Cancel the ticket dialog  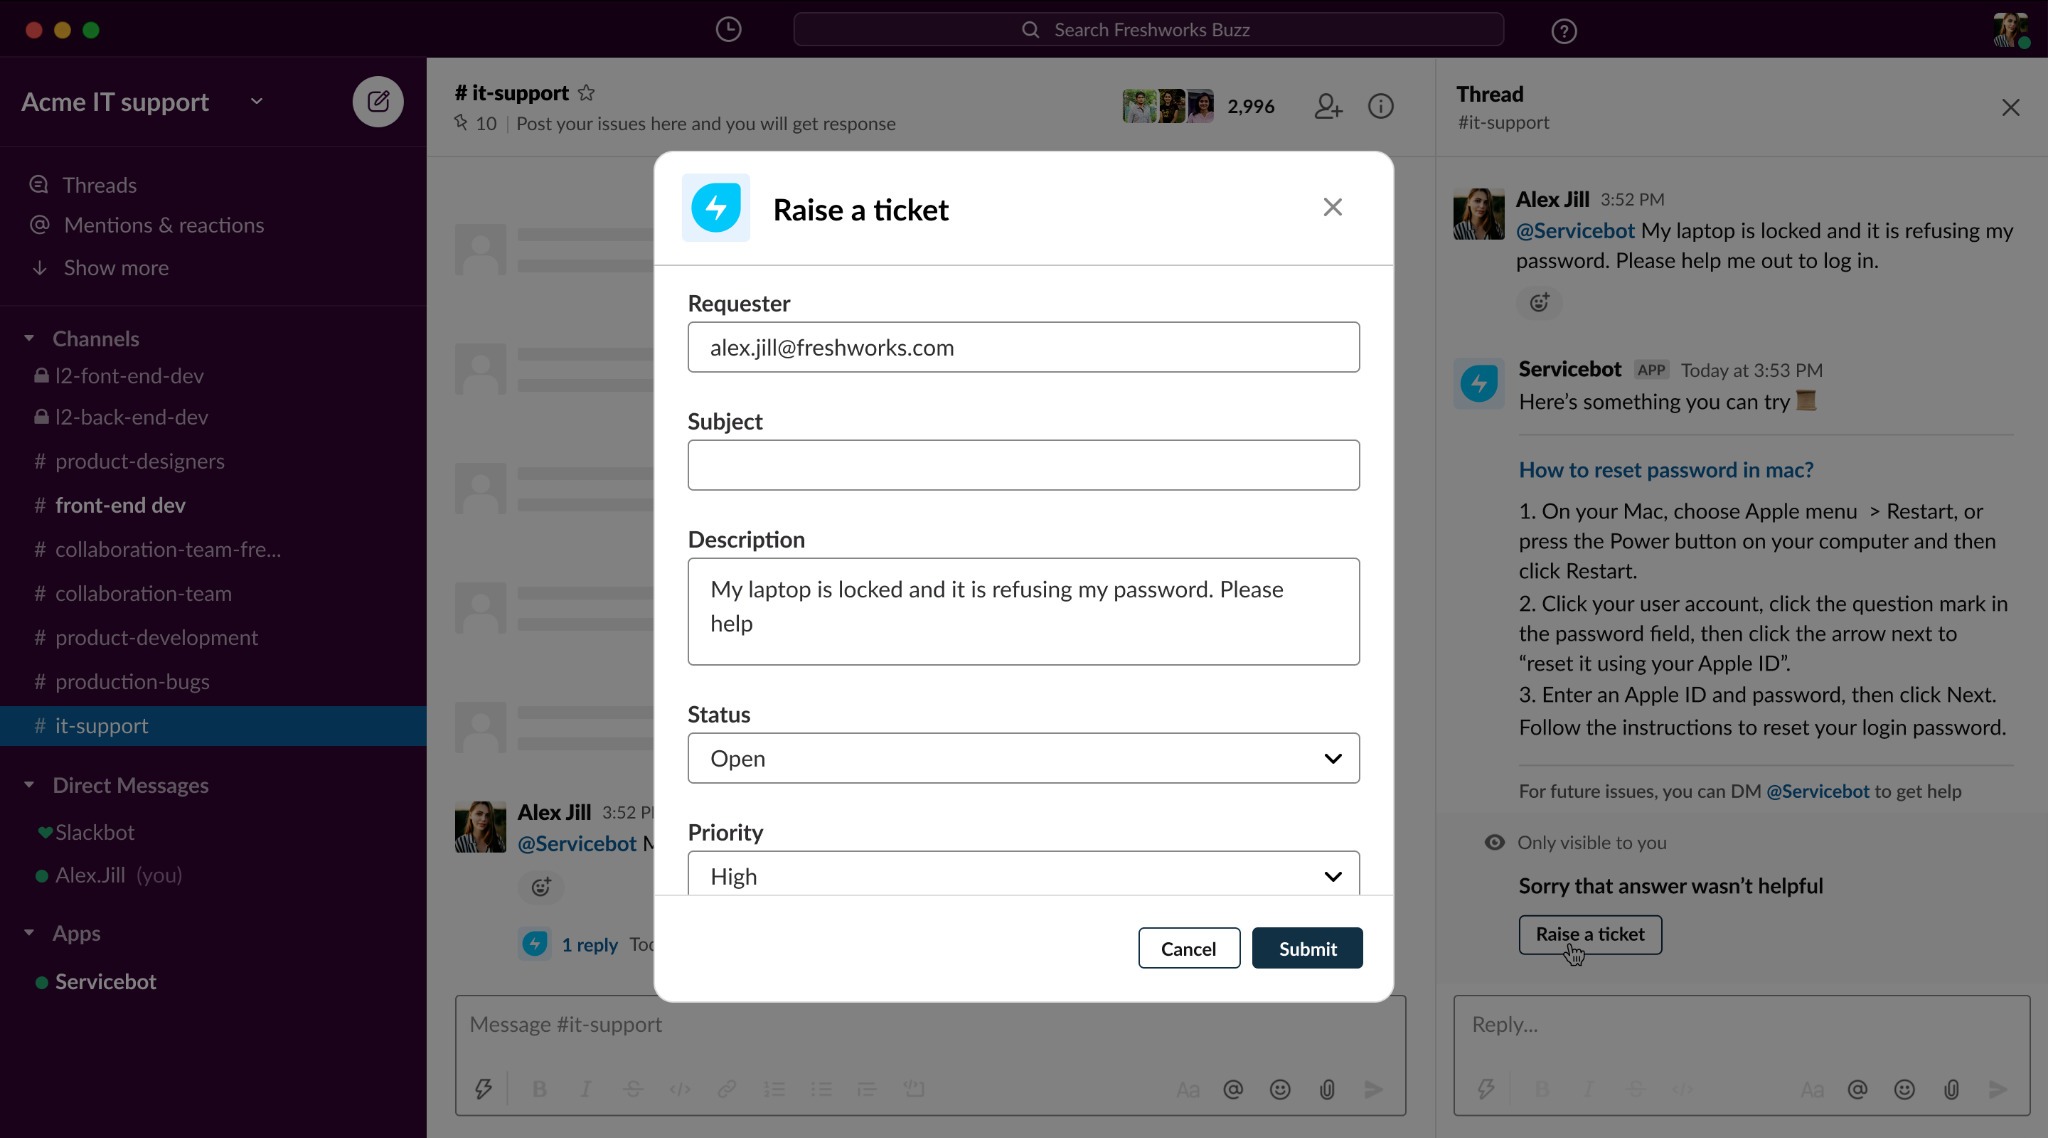1189,948
